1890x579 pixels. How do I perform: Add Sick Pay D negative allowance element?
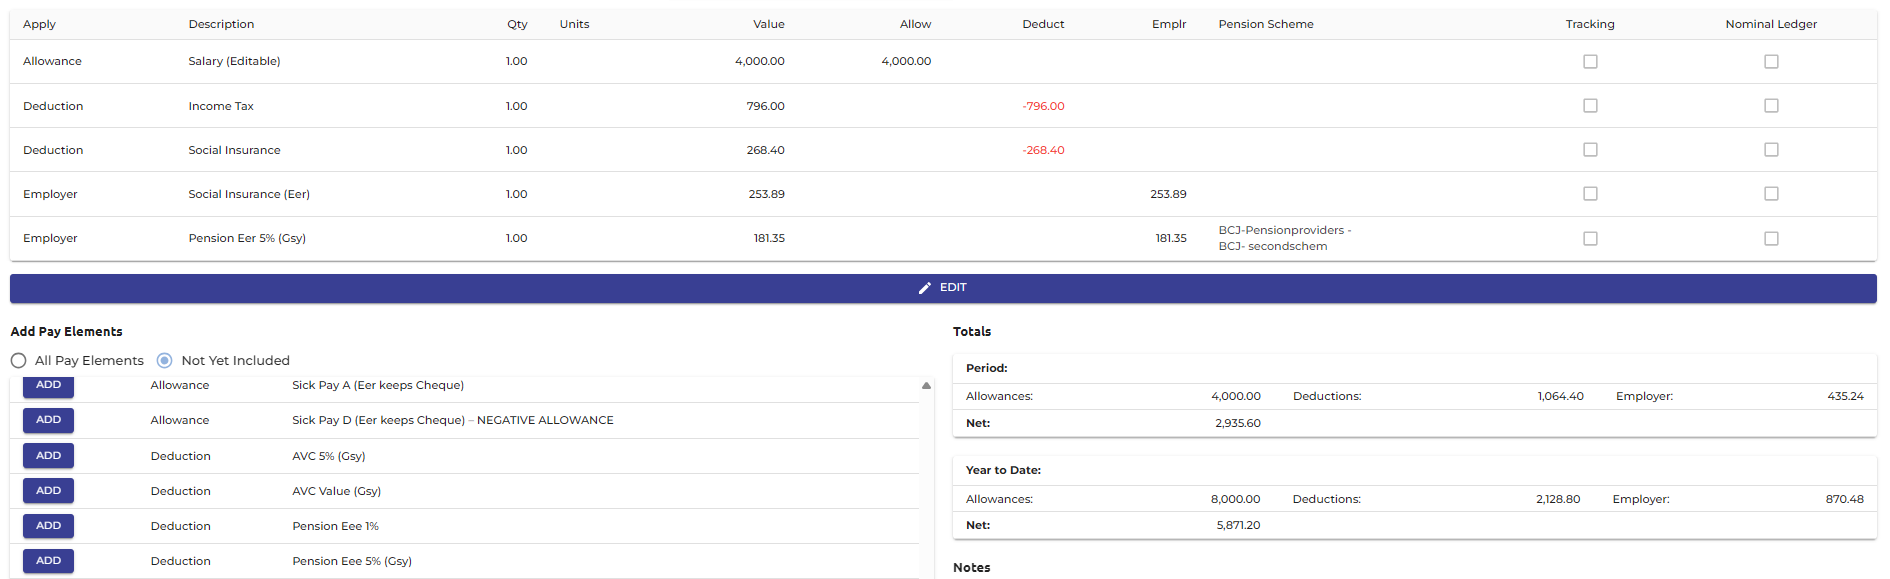tap(48, 420)
